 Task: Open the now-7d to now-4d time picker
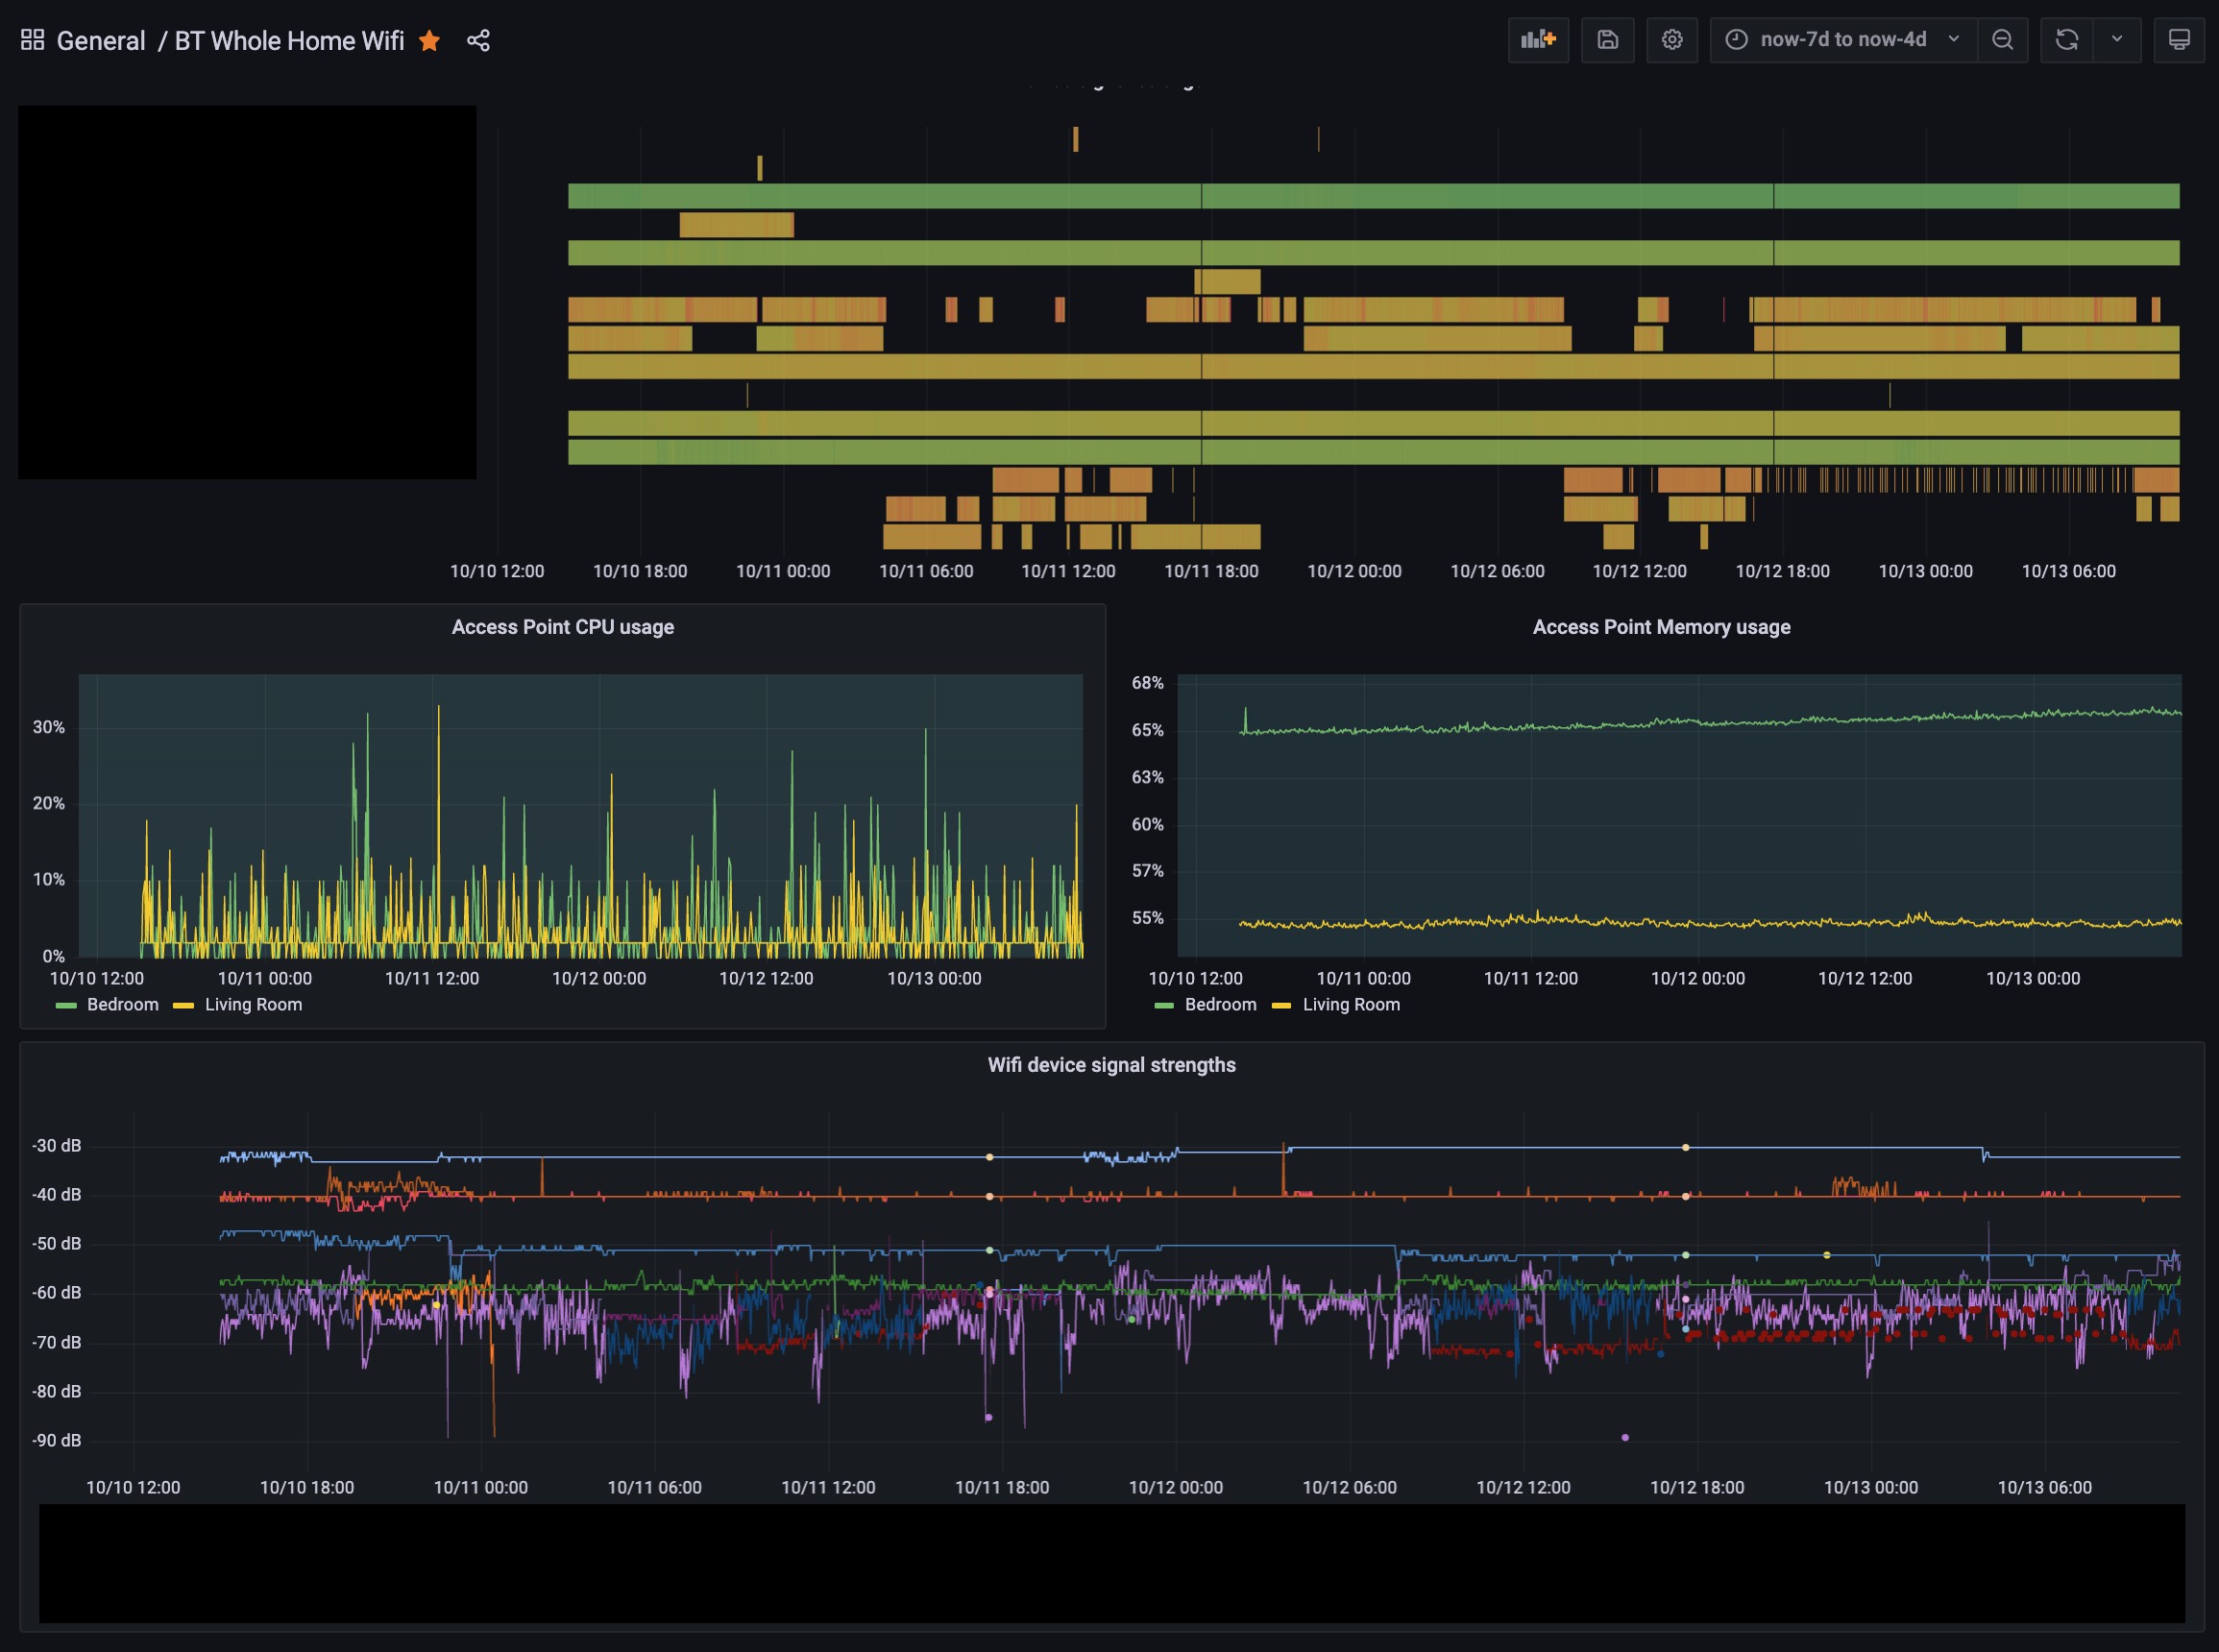tap(1842, 40)
